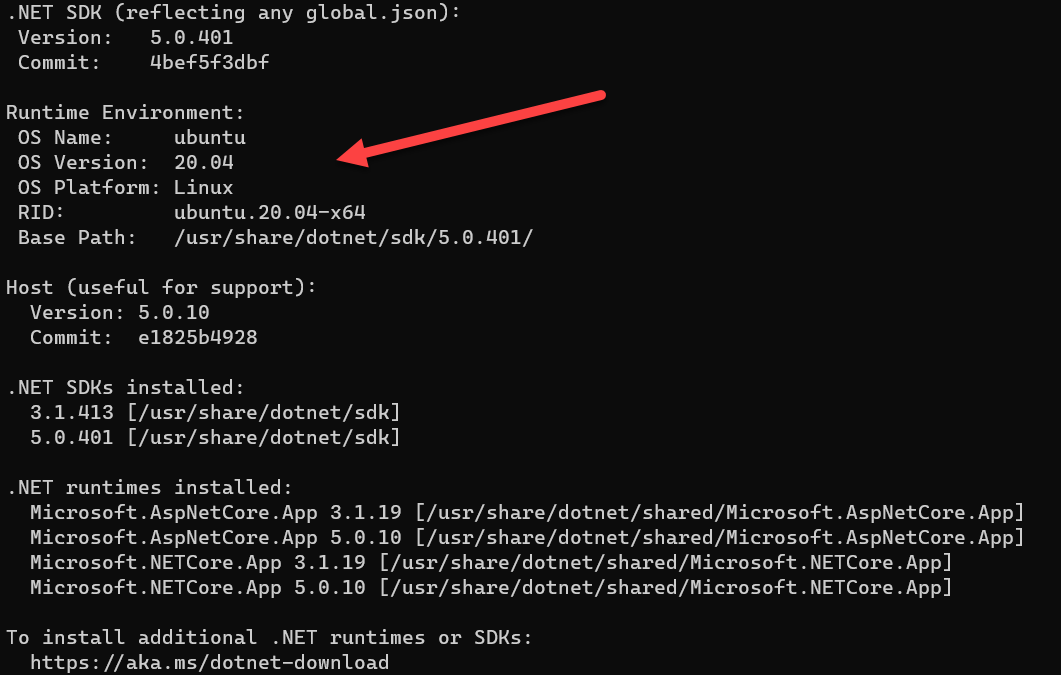
Task: Click the Host commit hash e1825b4928
Action: tap(197, 337)
